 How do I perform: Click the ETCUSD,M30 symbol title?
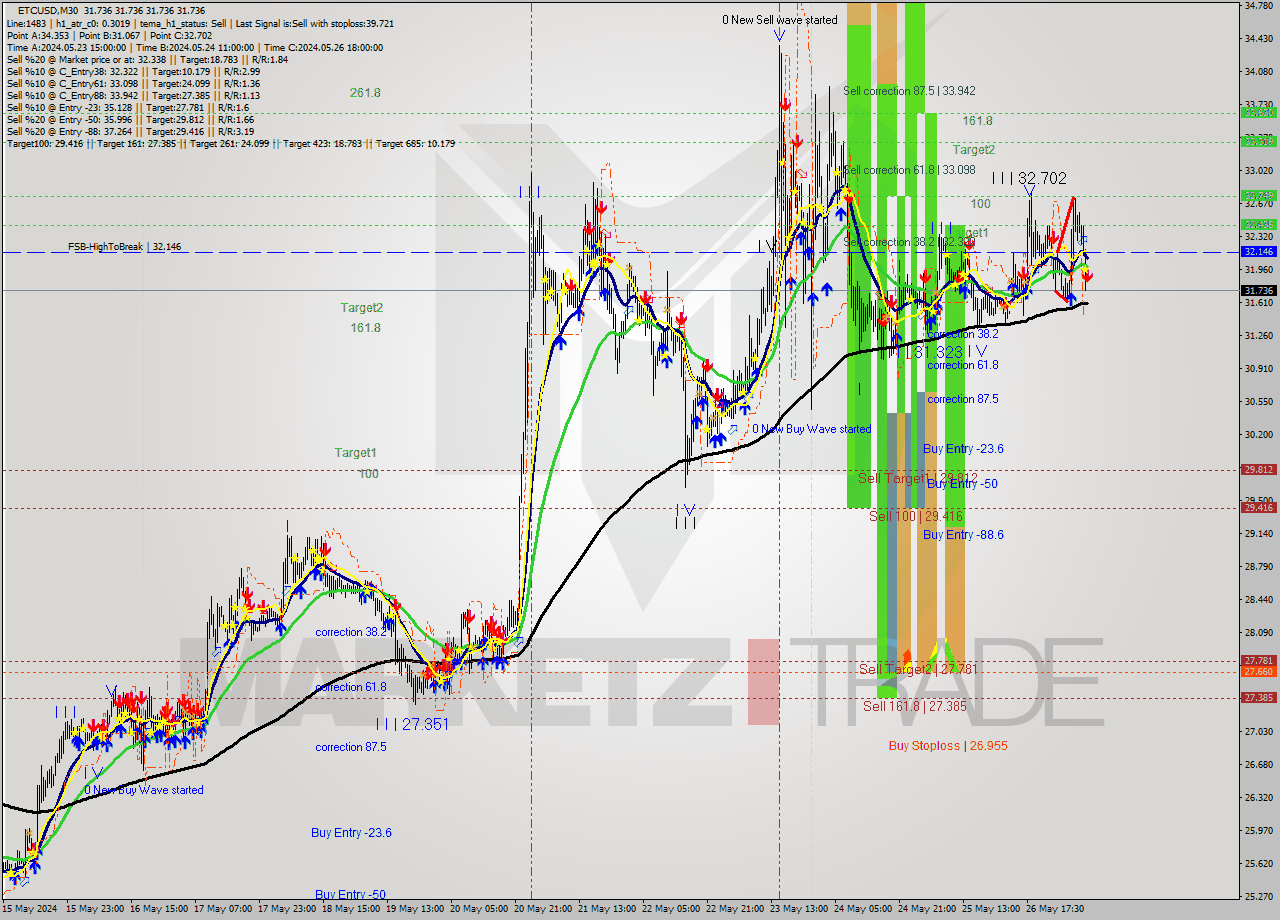46,10
